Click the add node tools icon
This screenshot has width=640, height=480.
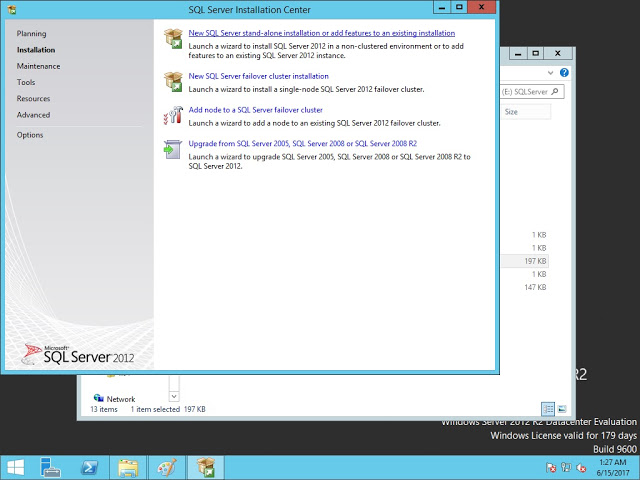(171, 115)
